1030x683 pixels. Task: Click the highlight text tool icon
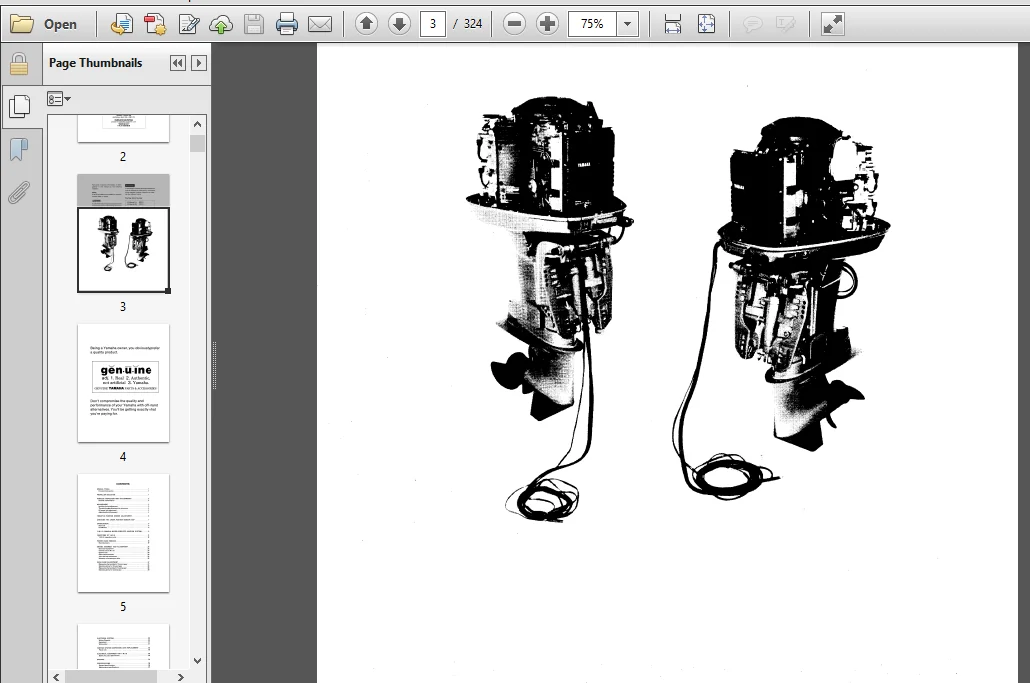coord(785,24)
